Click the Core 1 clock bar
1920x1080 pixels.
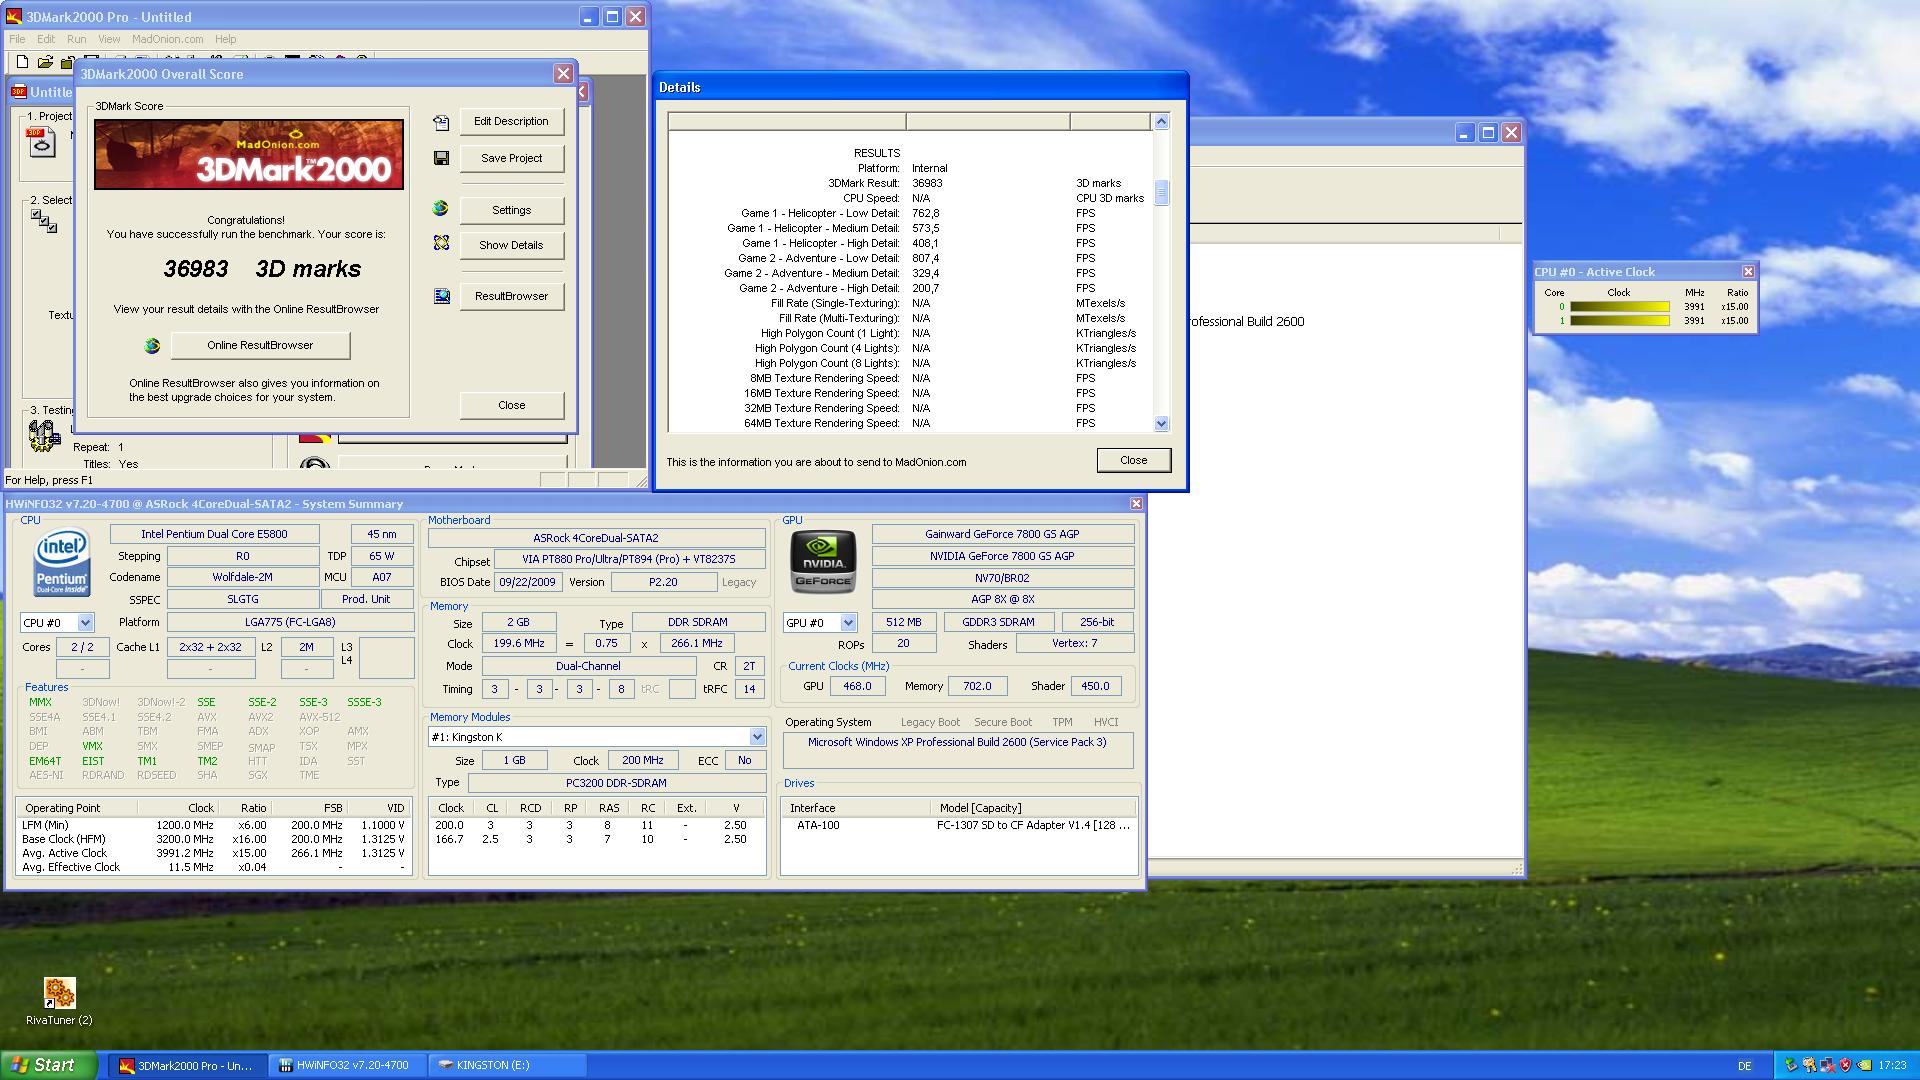pyautogui.click(x=1619, y=321)
